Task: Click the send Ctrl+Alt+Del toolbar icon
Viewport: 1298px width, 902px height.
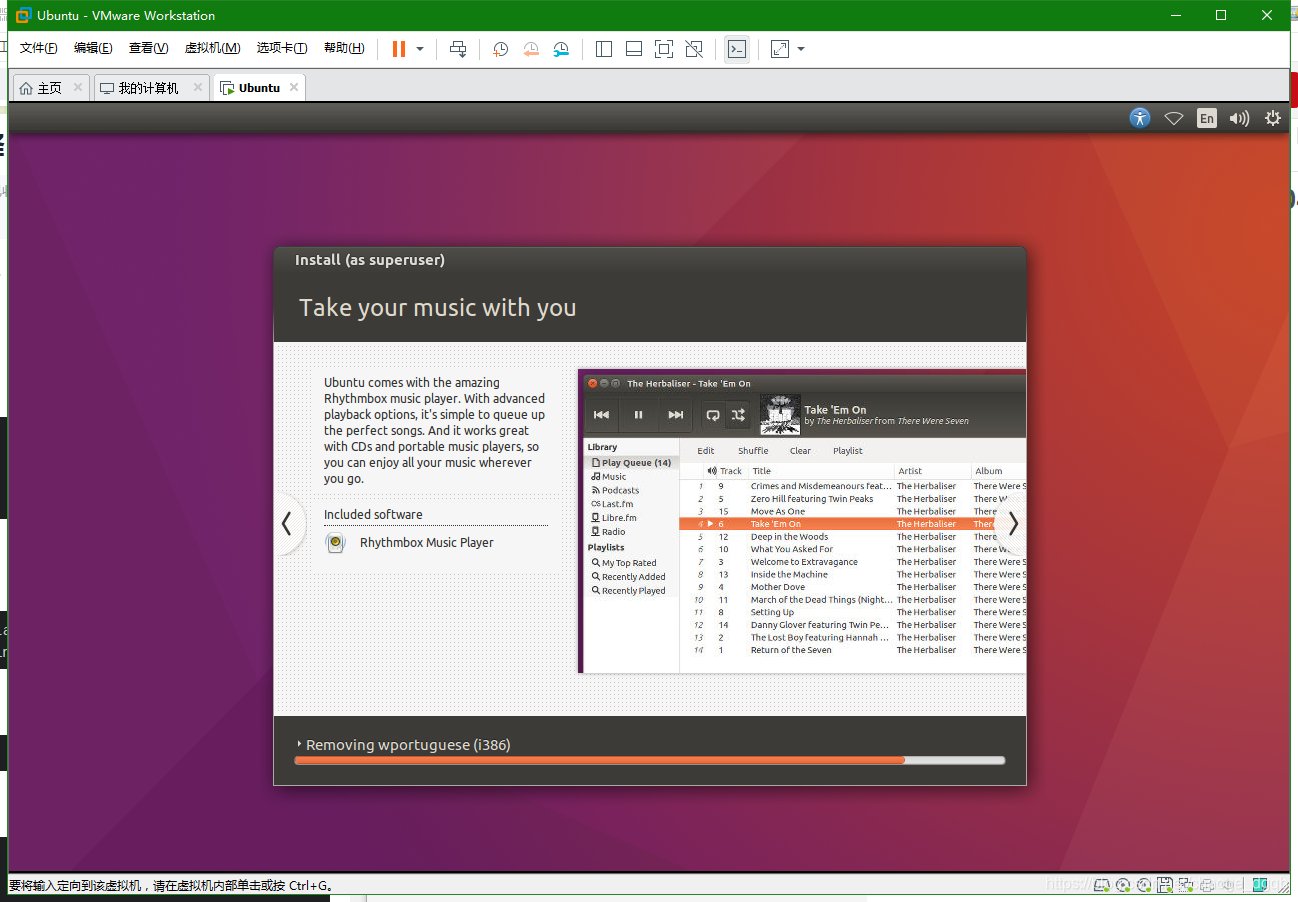Action: [x=458, y=49]
